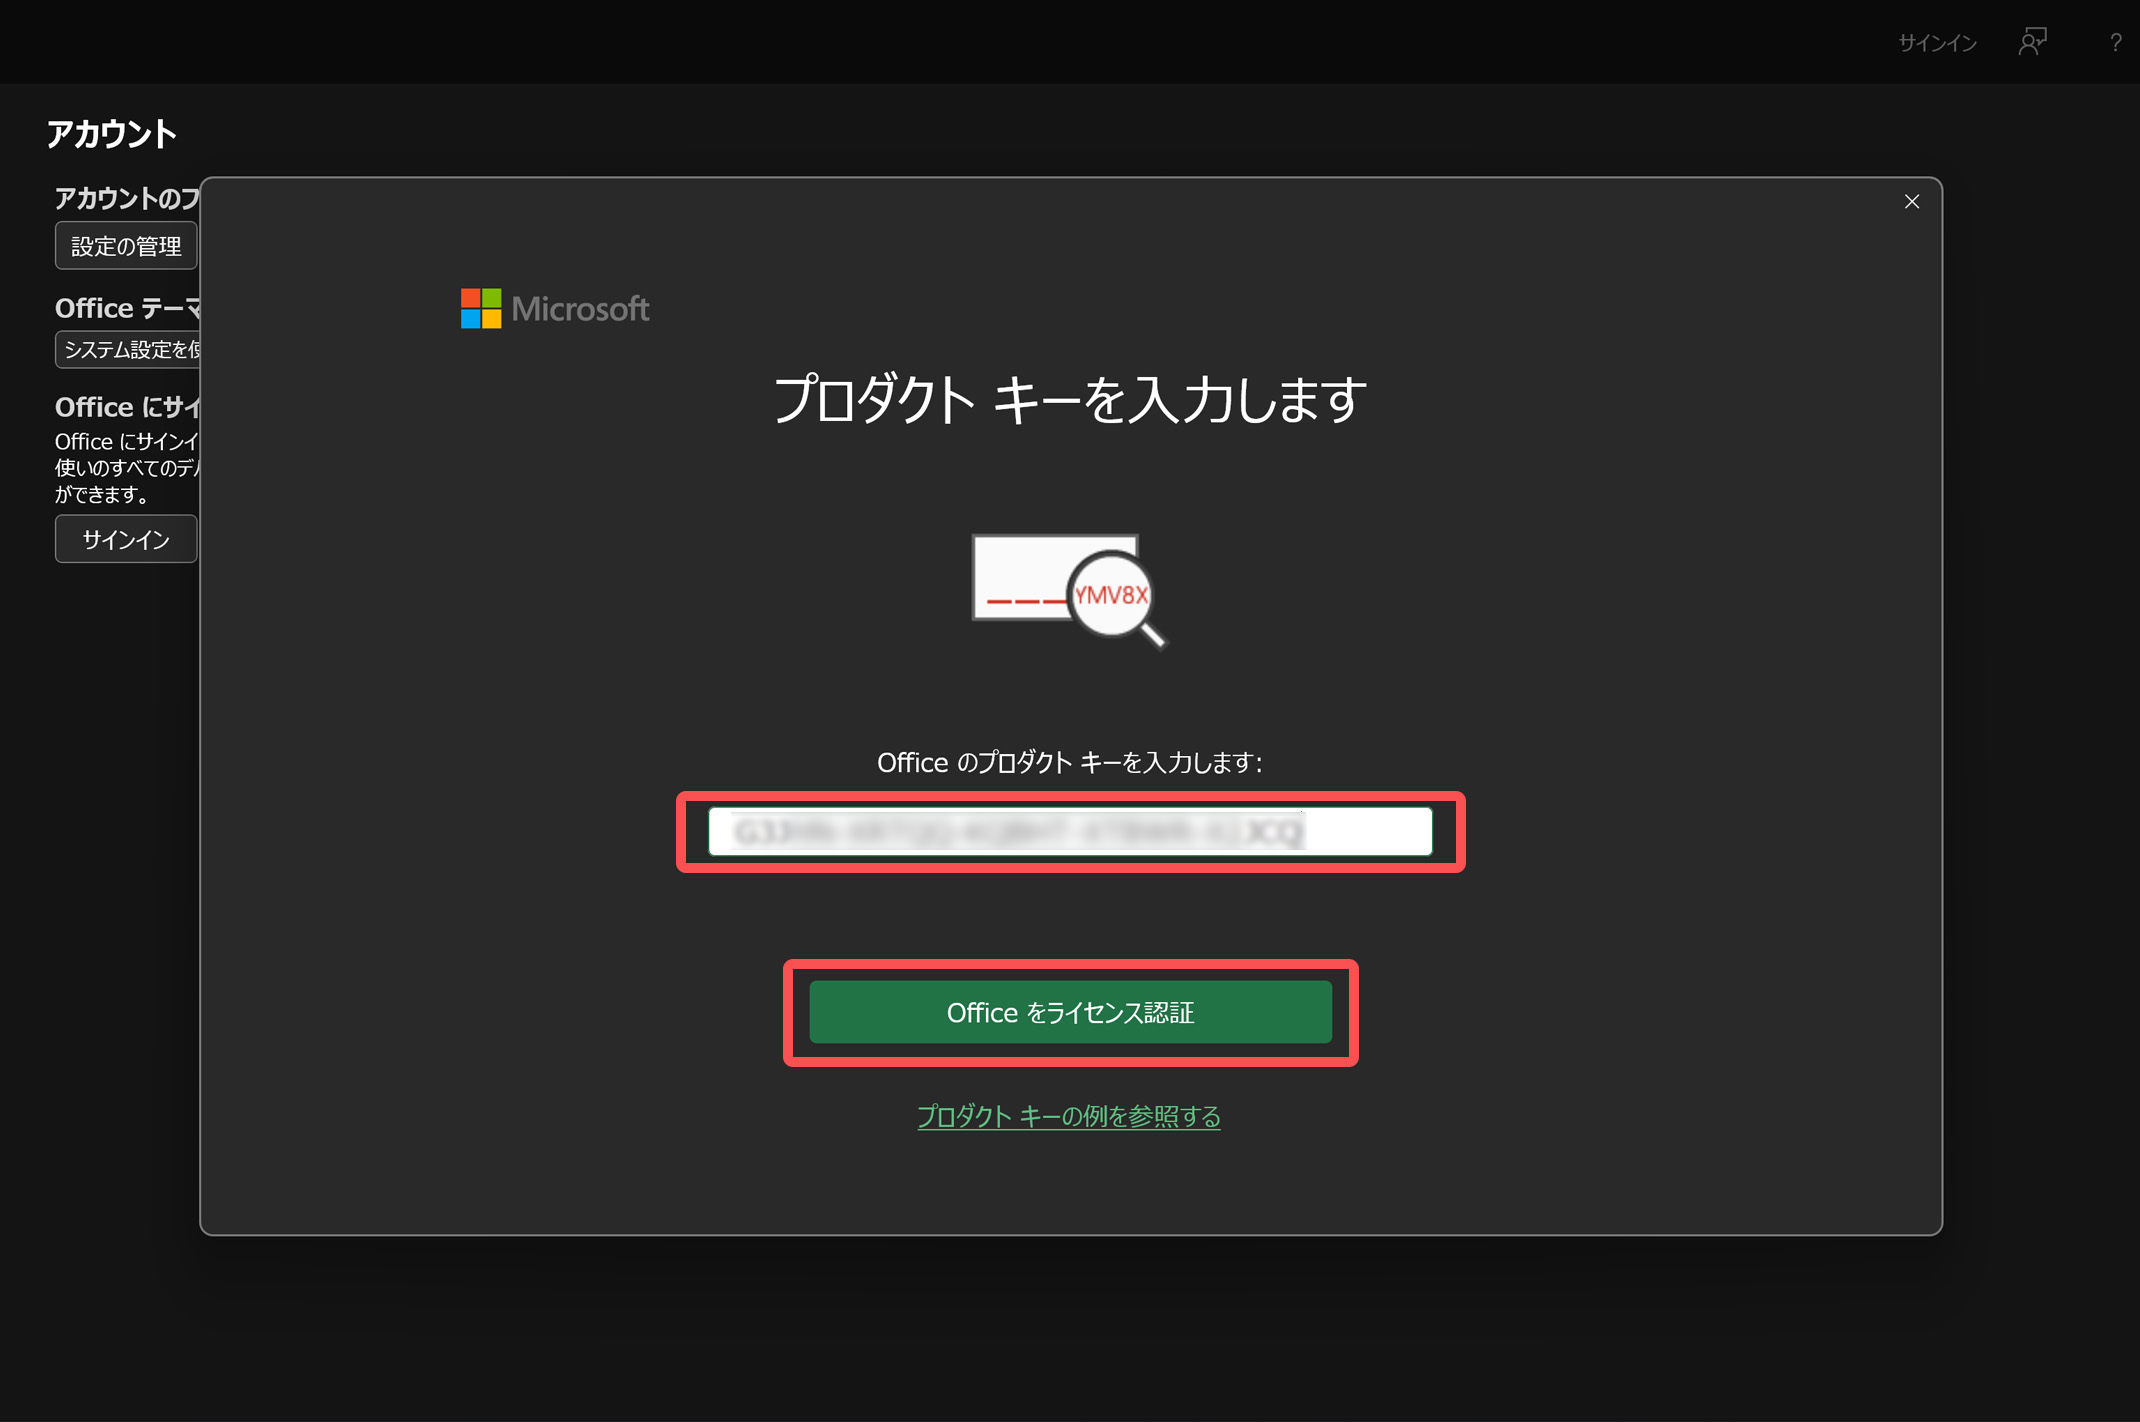Click the Microsoft logo in dialog
This screenshot has height=1422, width=2140.
481,308
